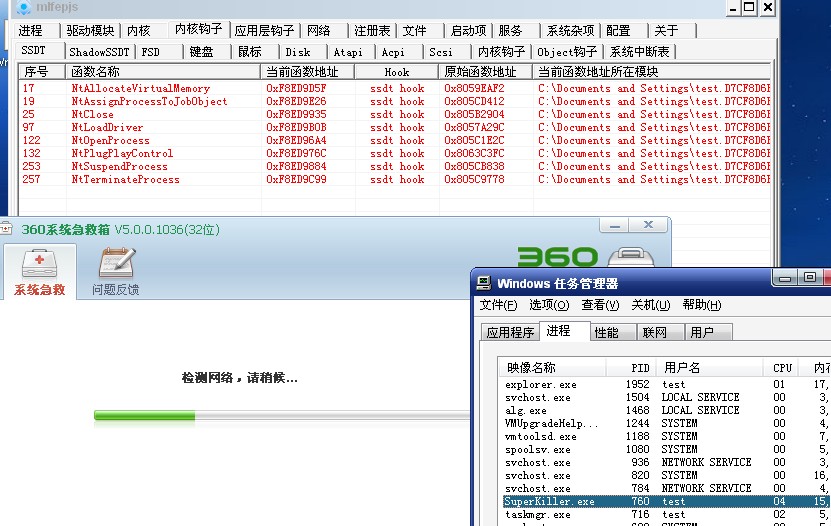Open the 关机(U) menu

[651, 305]
